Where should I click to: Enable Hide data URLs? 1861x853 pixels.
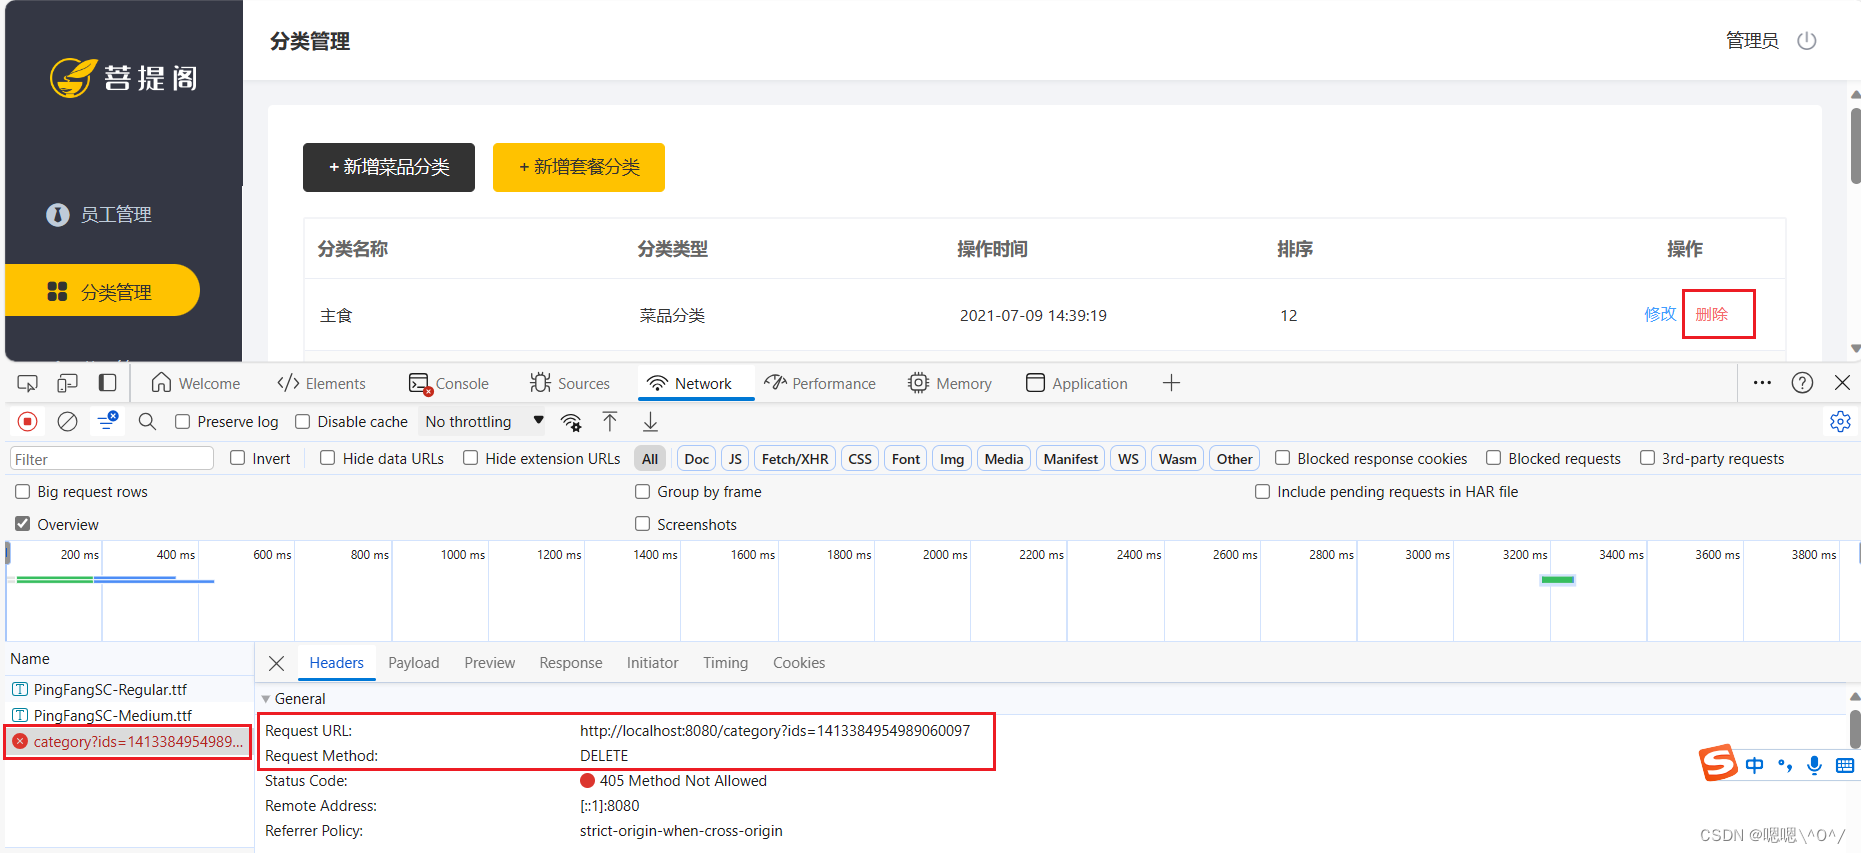327,458
